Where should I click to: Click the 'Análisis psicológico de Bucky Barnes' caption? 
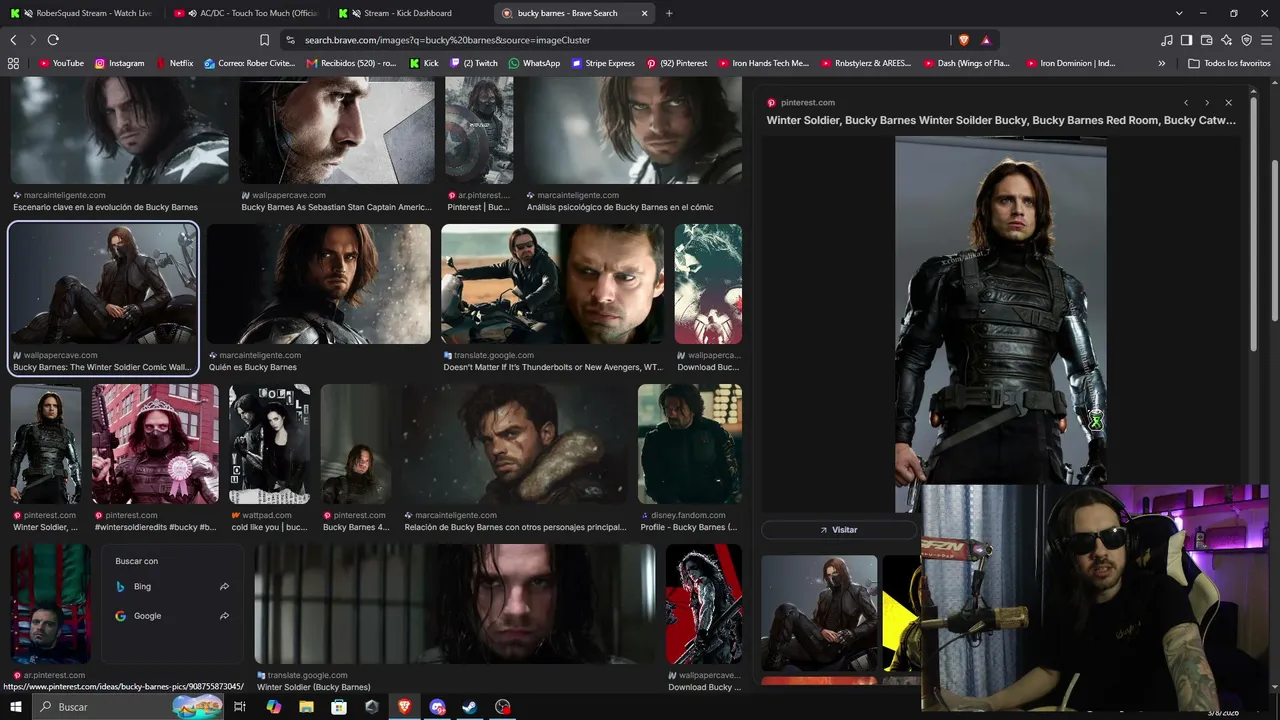coord(620,207)
